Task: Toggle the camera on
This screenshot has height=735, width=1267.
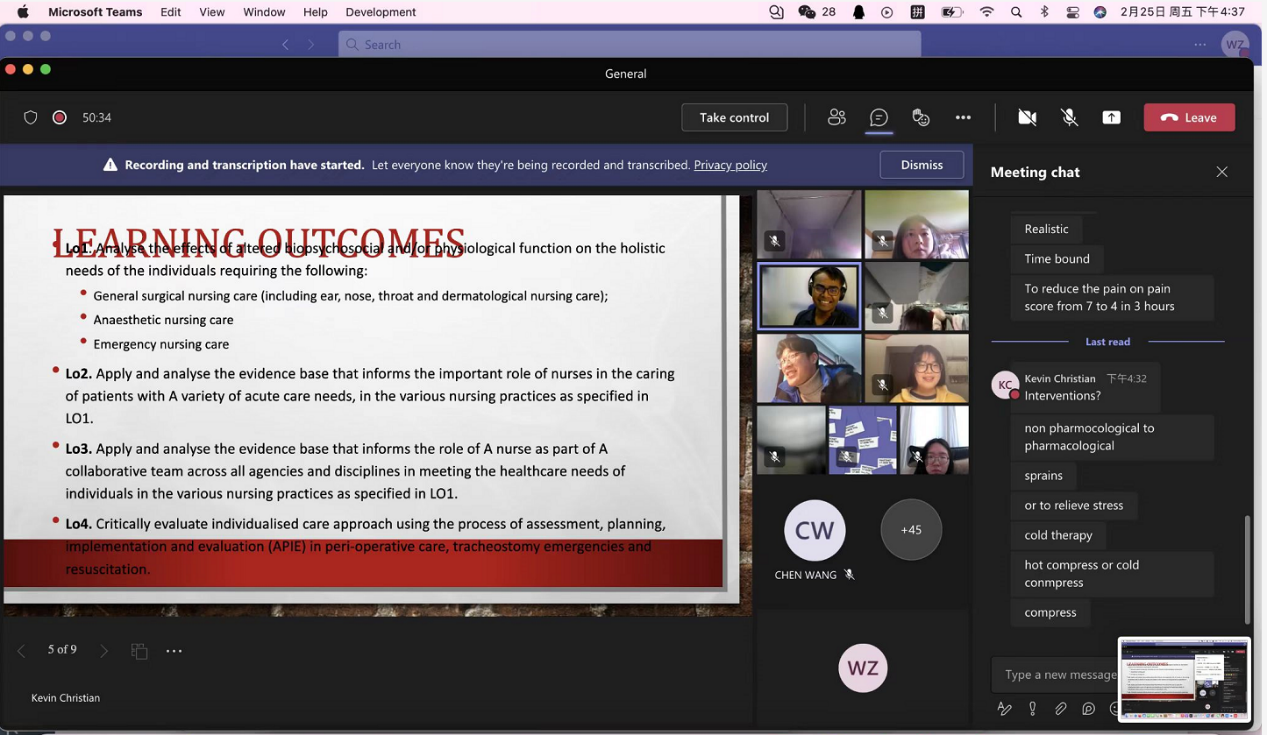Action: pos(1027,117)
